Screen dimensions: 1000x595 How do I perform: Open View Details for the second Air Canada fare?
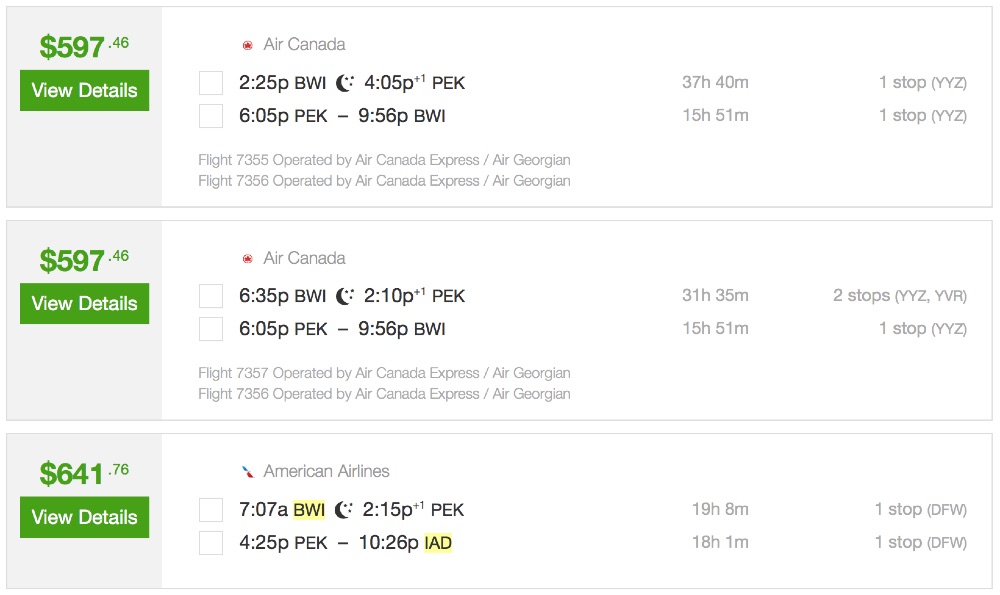84,303
